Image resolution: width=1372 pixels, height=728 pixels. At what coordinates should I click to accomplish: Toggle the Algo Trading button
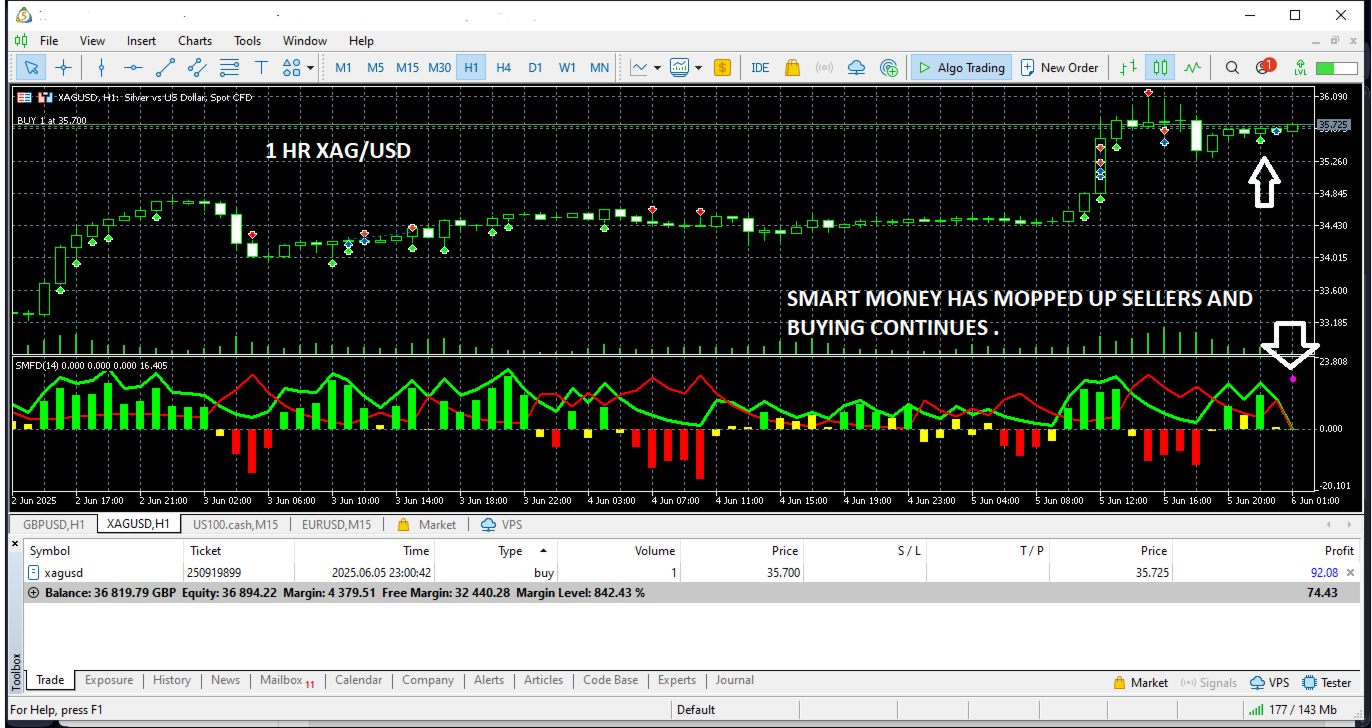[961, 68]
